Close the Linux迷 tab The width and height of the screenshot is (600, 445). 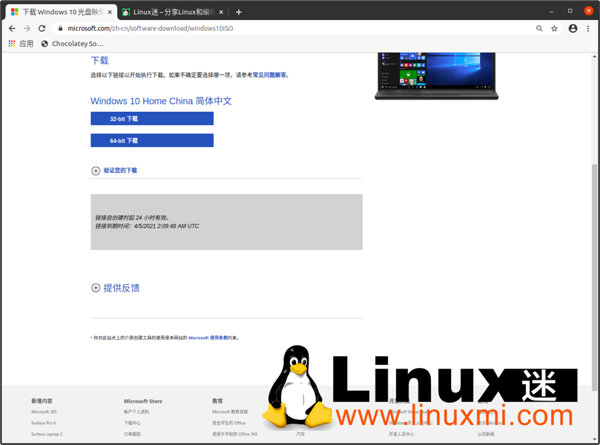coord(221,12)
